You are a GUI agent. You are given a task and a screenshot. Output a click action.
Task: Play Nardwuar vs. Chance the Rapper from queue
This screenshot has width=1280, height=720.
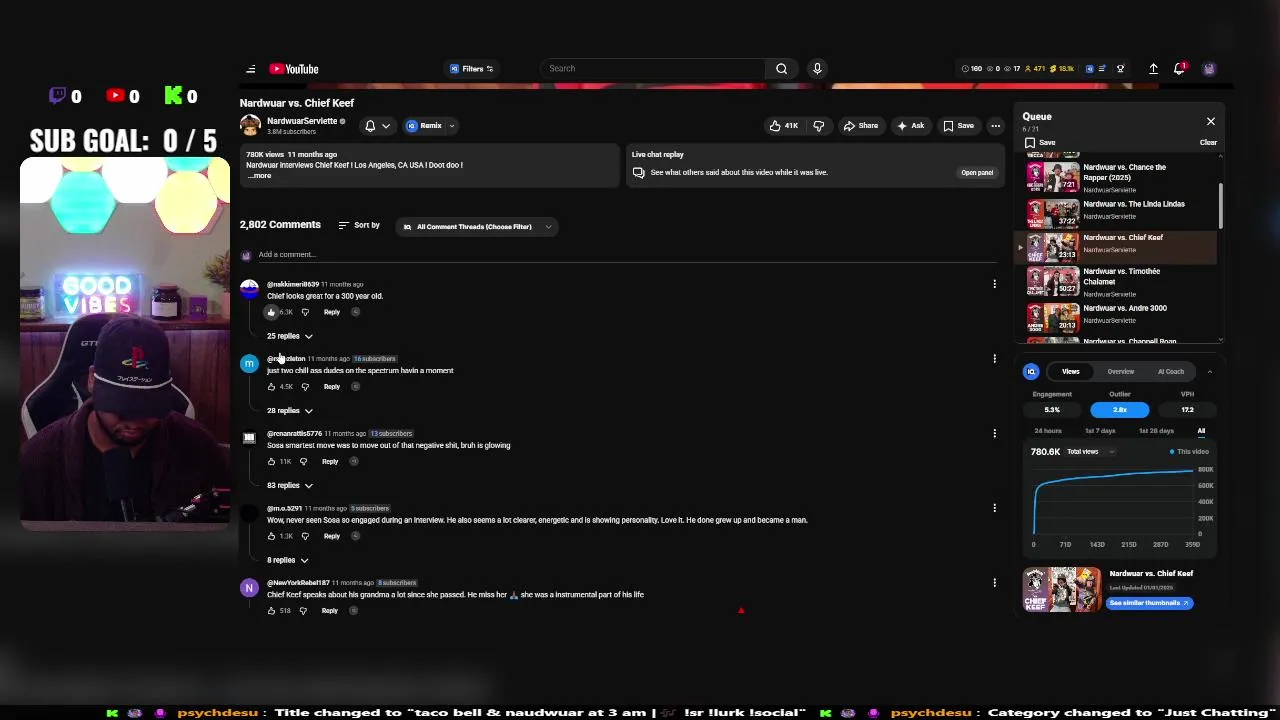point(1117,177)
